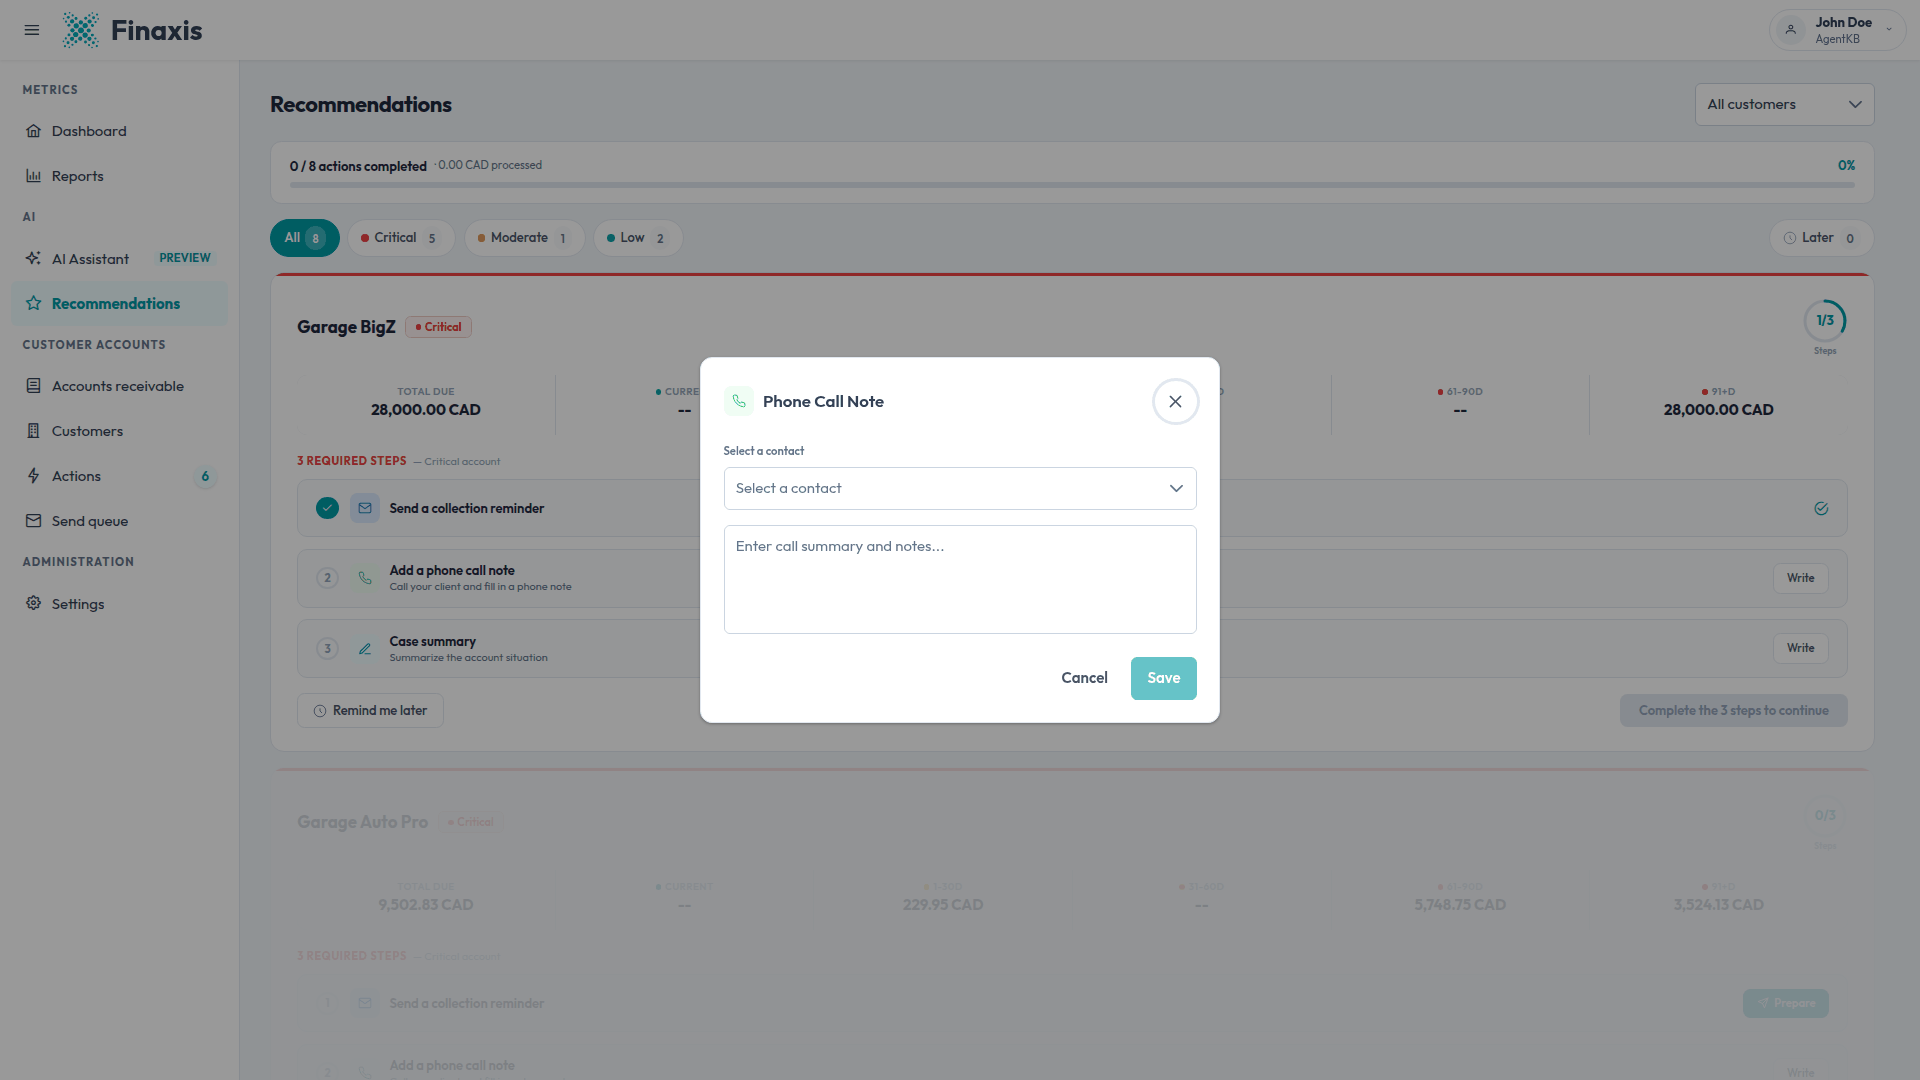Image resolution: width=1920 pixels, height=1080 pixels.
Task: Filter by Moderate recommendations
Action: [524, 238]
